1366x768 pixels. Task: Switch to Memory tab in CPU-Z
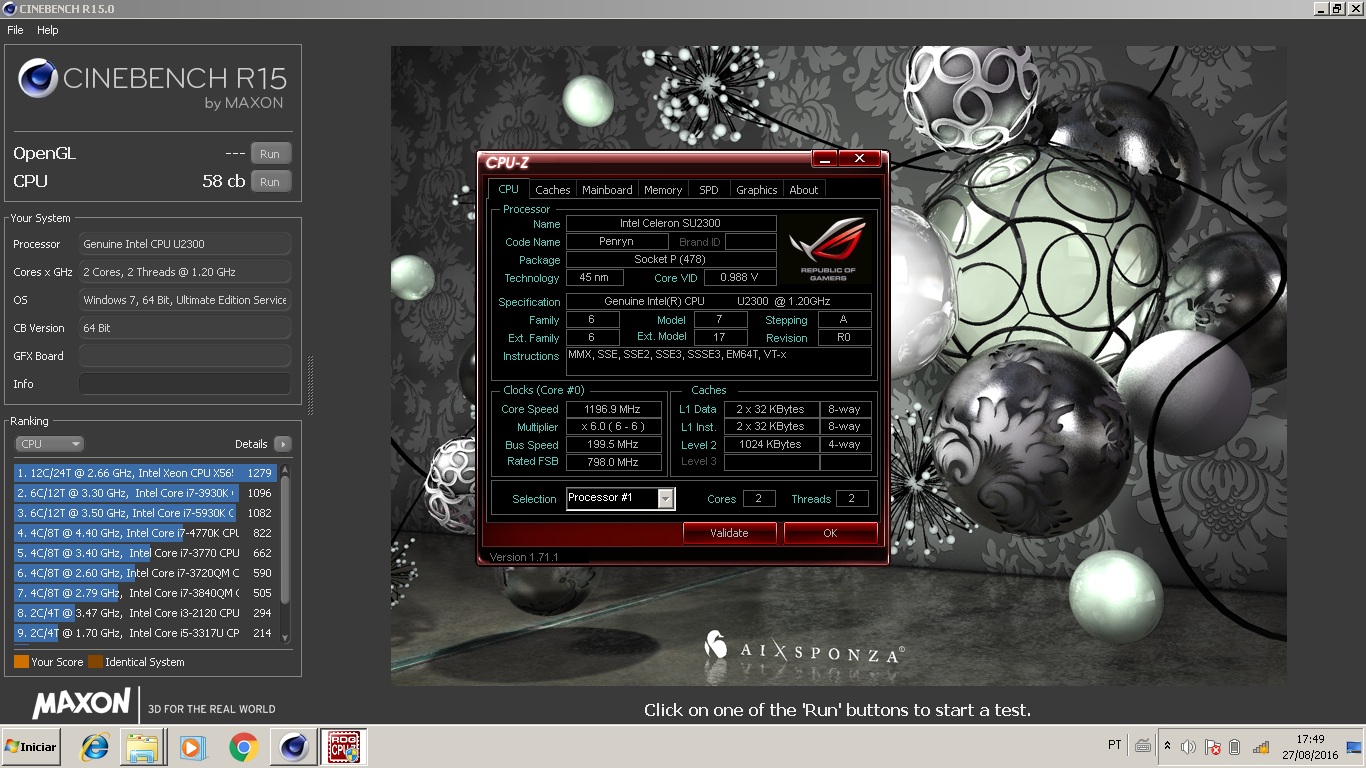(x=663, y=190)
